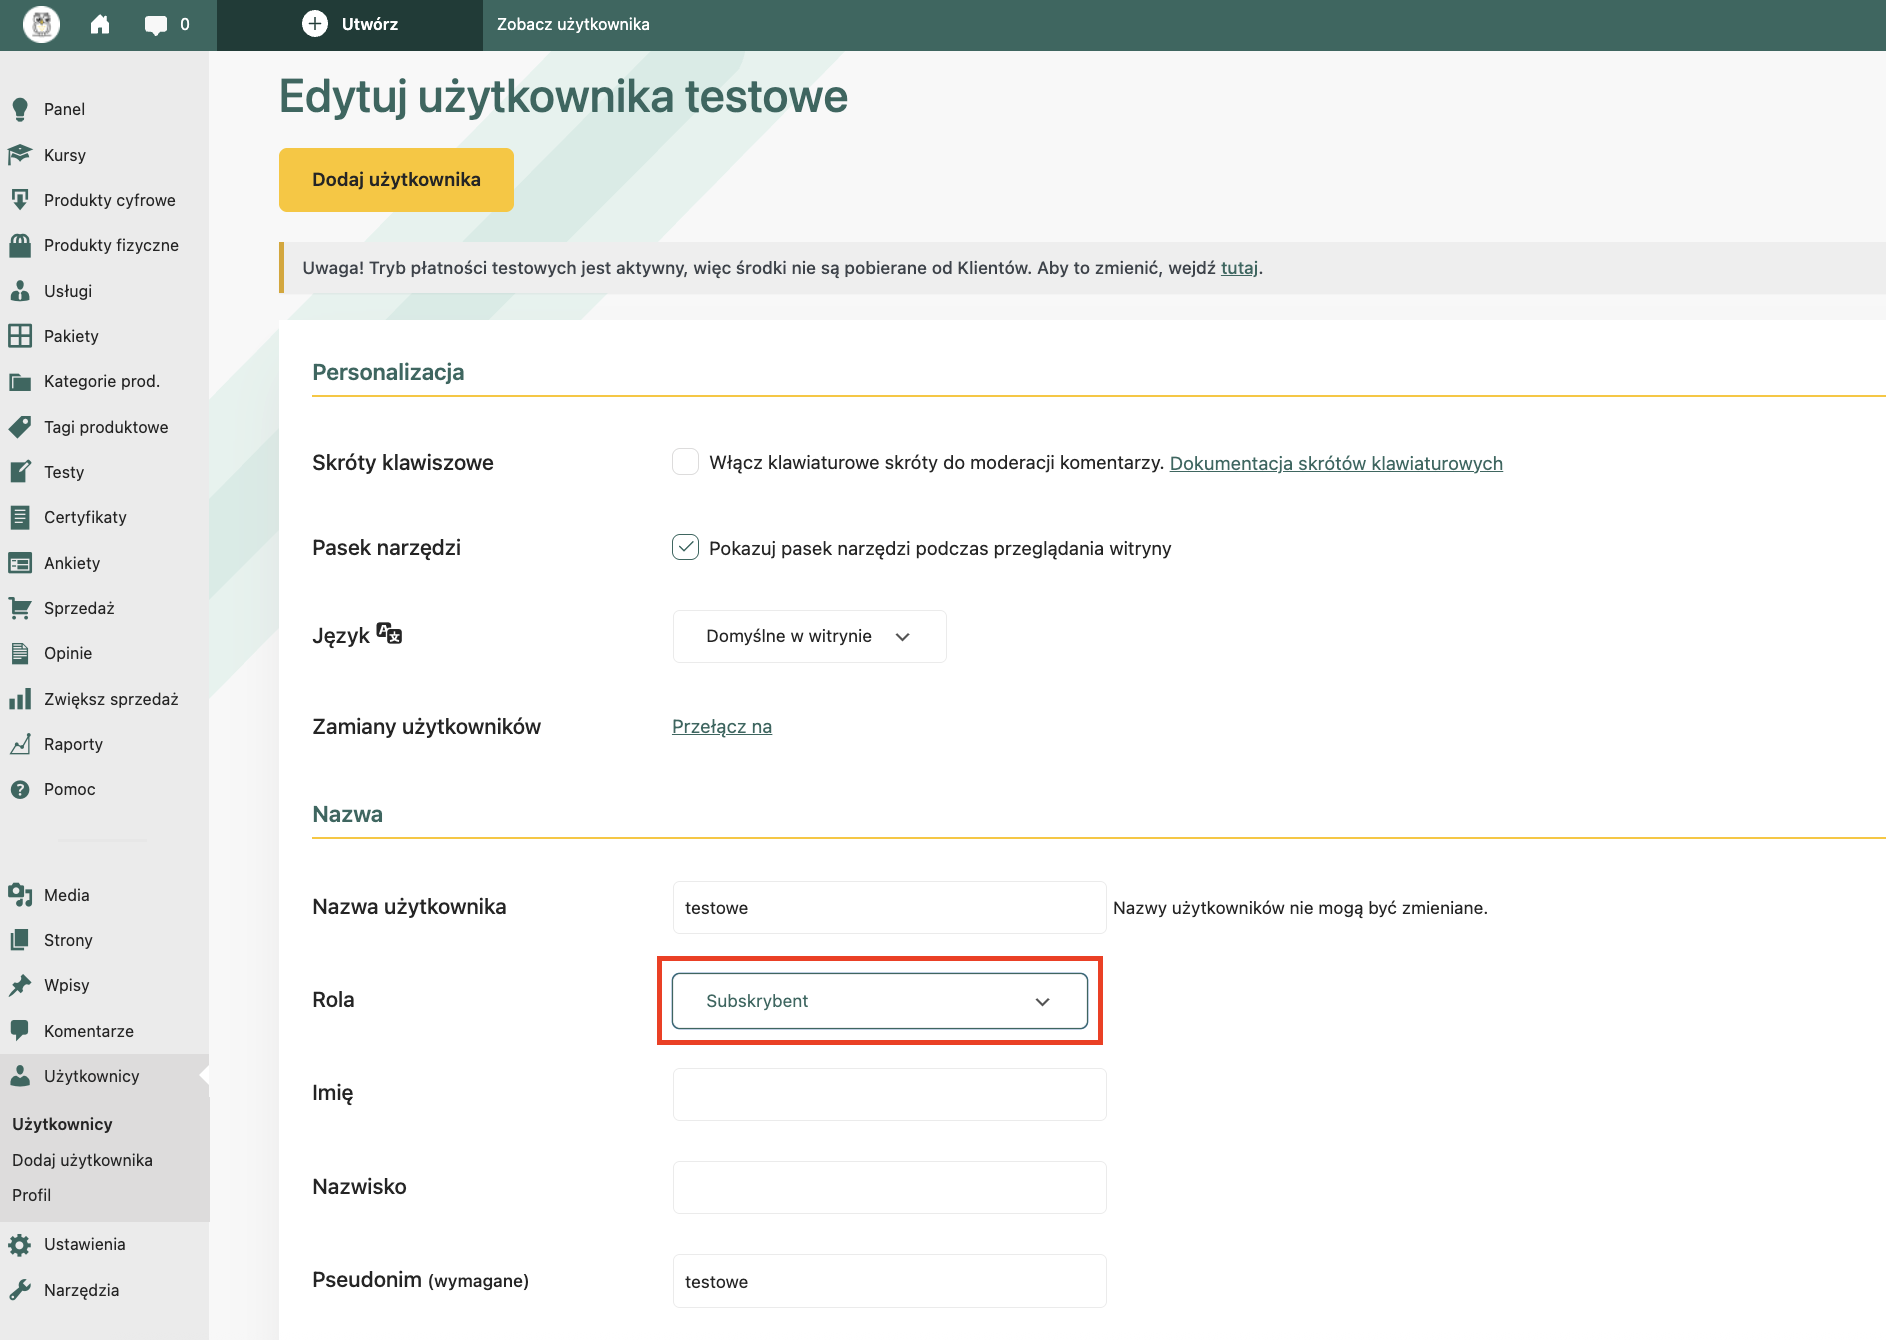
Task: Open Ustawienia gear icon in sidebar
Action: (20, 1244)
